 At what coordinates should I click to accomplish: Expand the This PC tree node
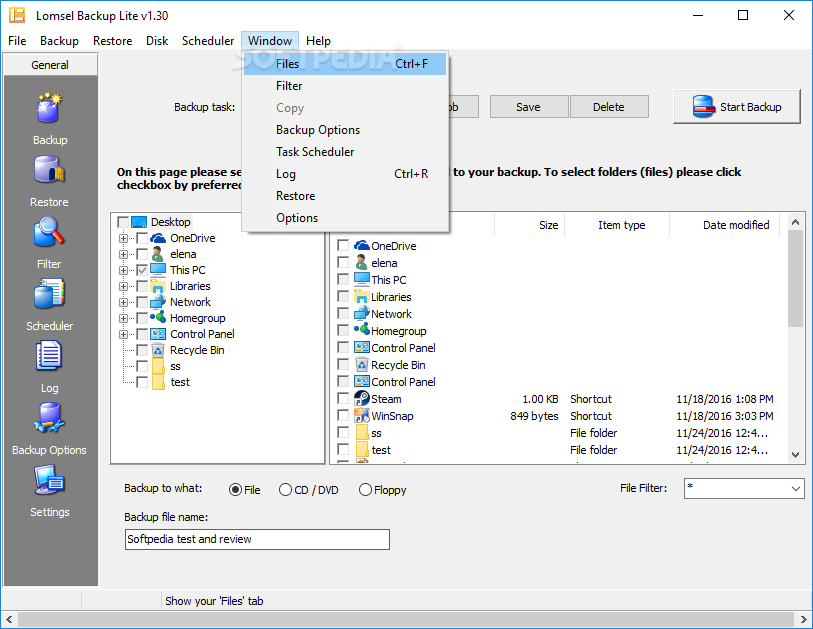click(123, 270)
